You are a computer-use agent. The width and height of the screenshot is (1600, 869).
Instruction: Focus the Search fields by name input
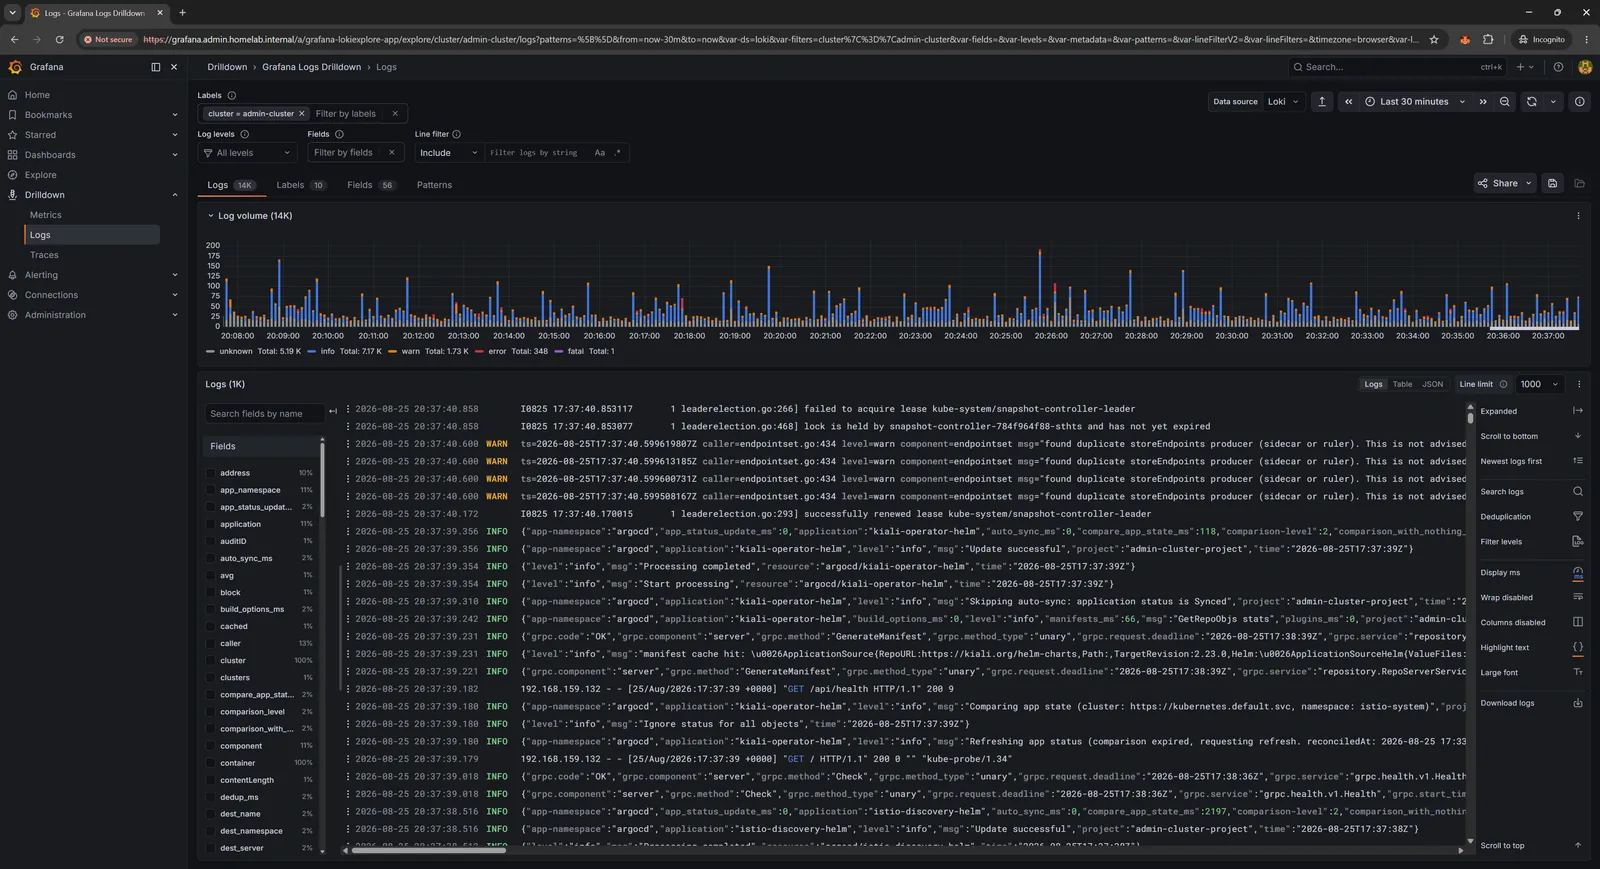point(265,413)
